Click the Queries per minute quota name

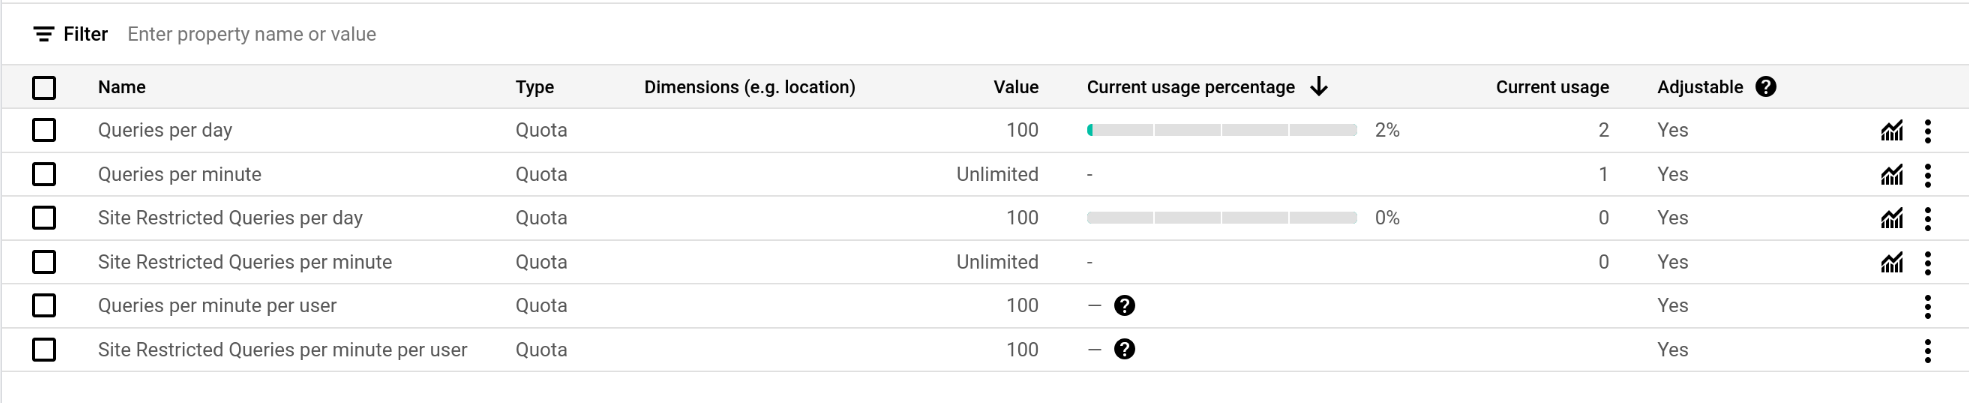180,175
